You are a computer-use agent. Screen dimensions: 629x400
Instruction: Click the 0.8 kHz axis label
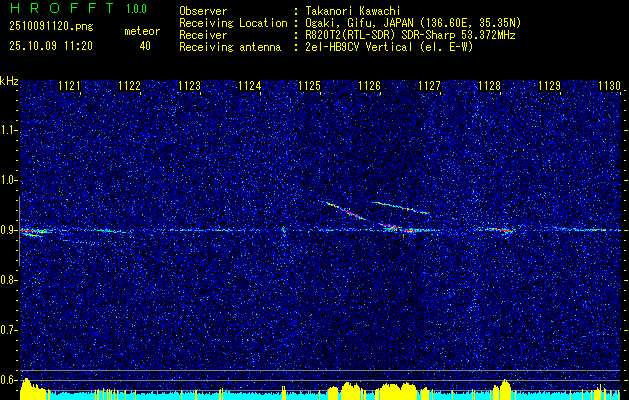pyautogui.click(x=8, y=280)
